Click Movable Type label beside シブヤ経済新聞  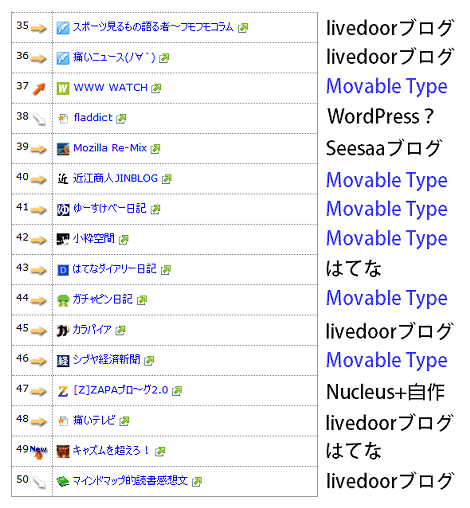[x=387, y=361]
